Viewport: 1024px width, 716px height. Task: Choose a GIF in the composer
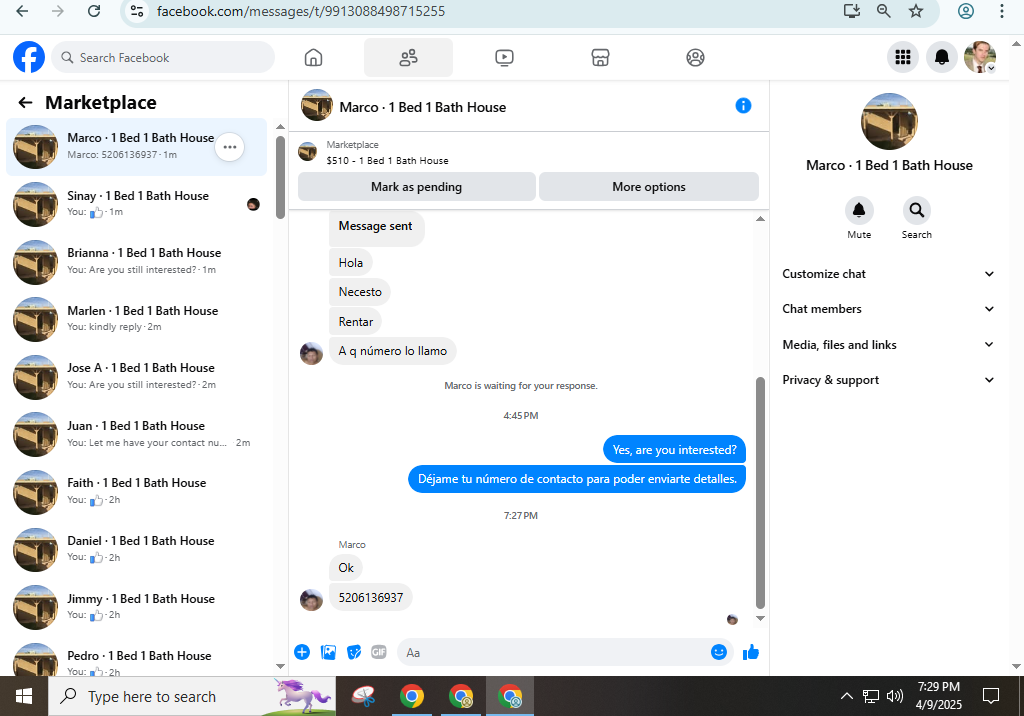[379, 652]
